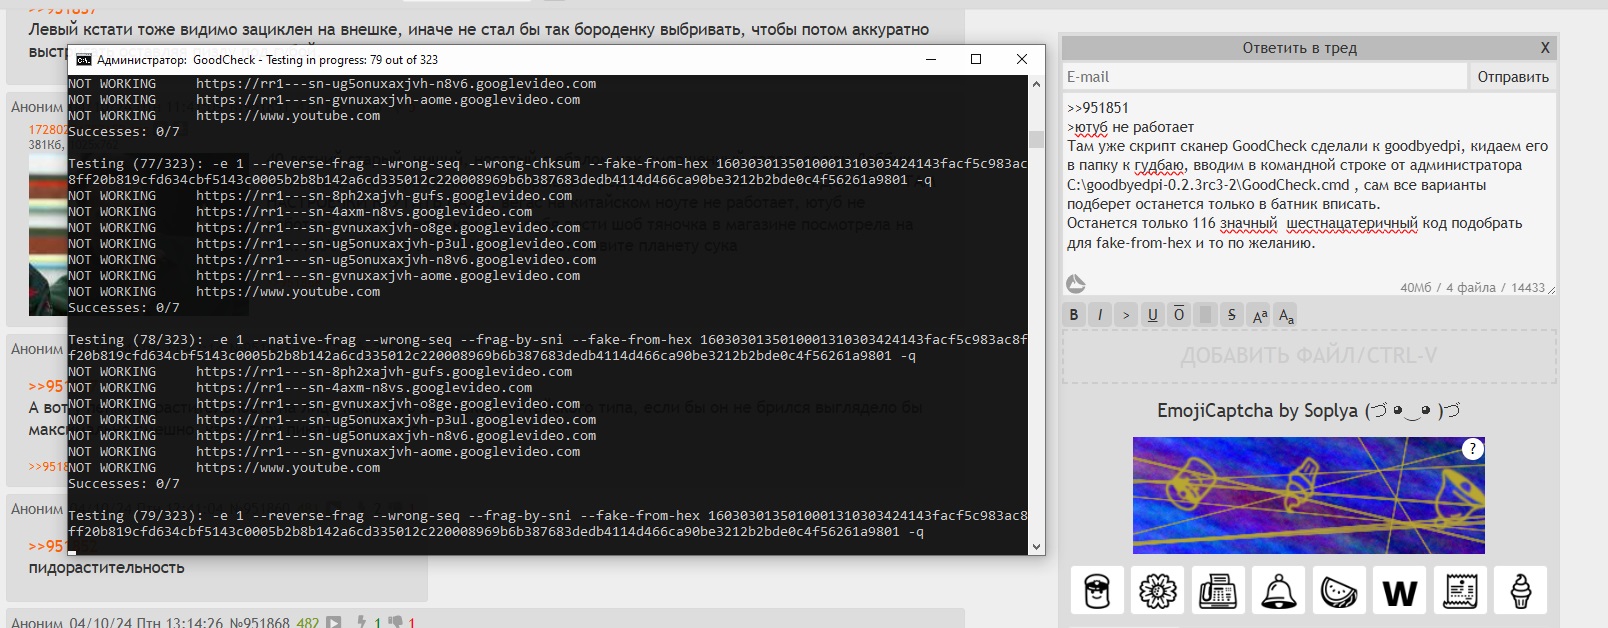Choose the ice cream emoji in the captcha
This screenshot has height=628, width=1608.
pyautogui.click(x=1521, y=590)
